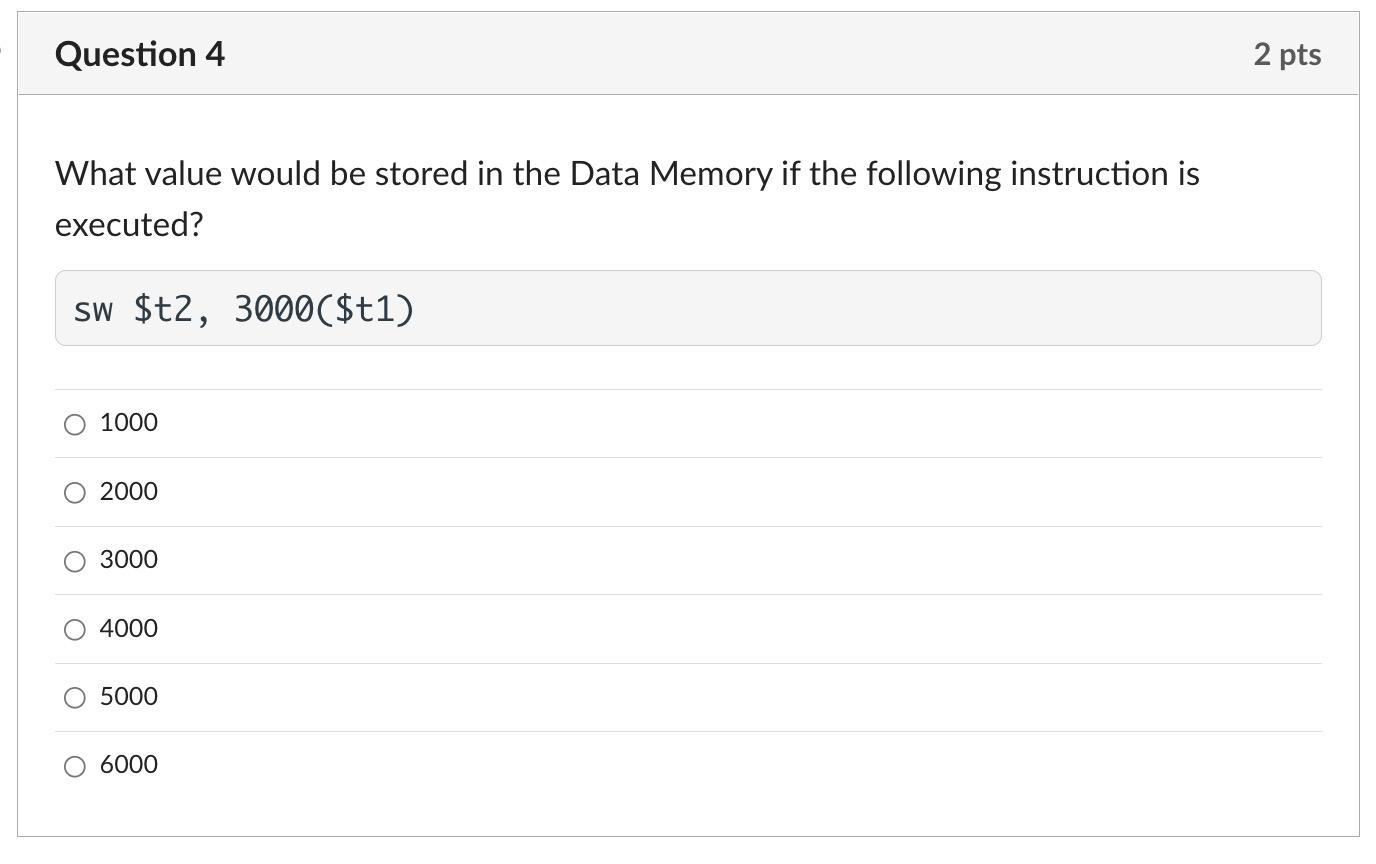Mark the 4000 radio button as answer

point(75,630)
